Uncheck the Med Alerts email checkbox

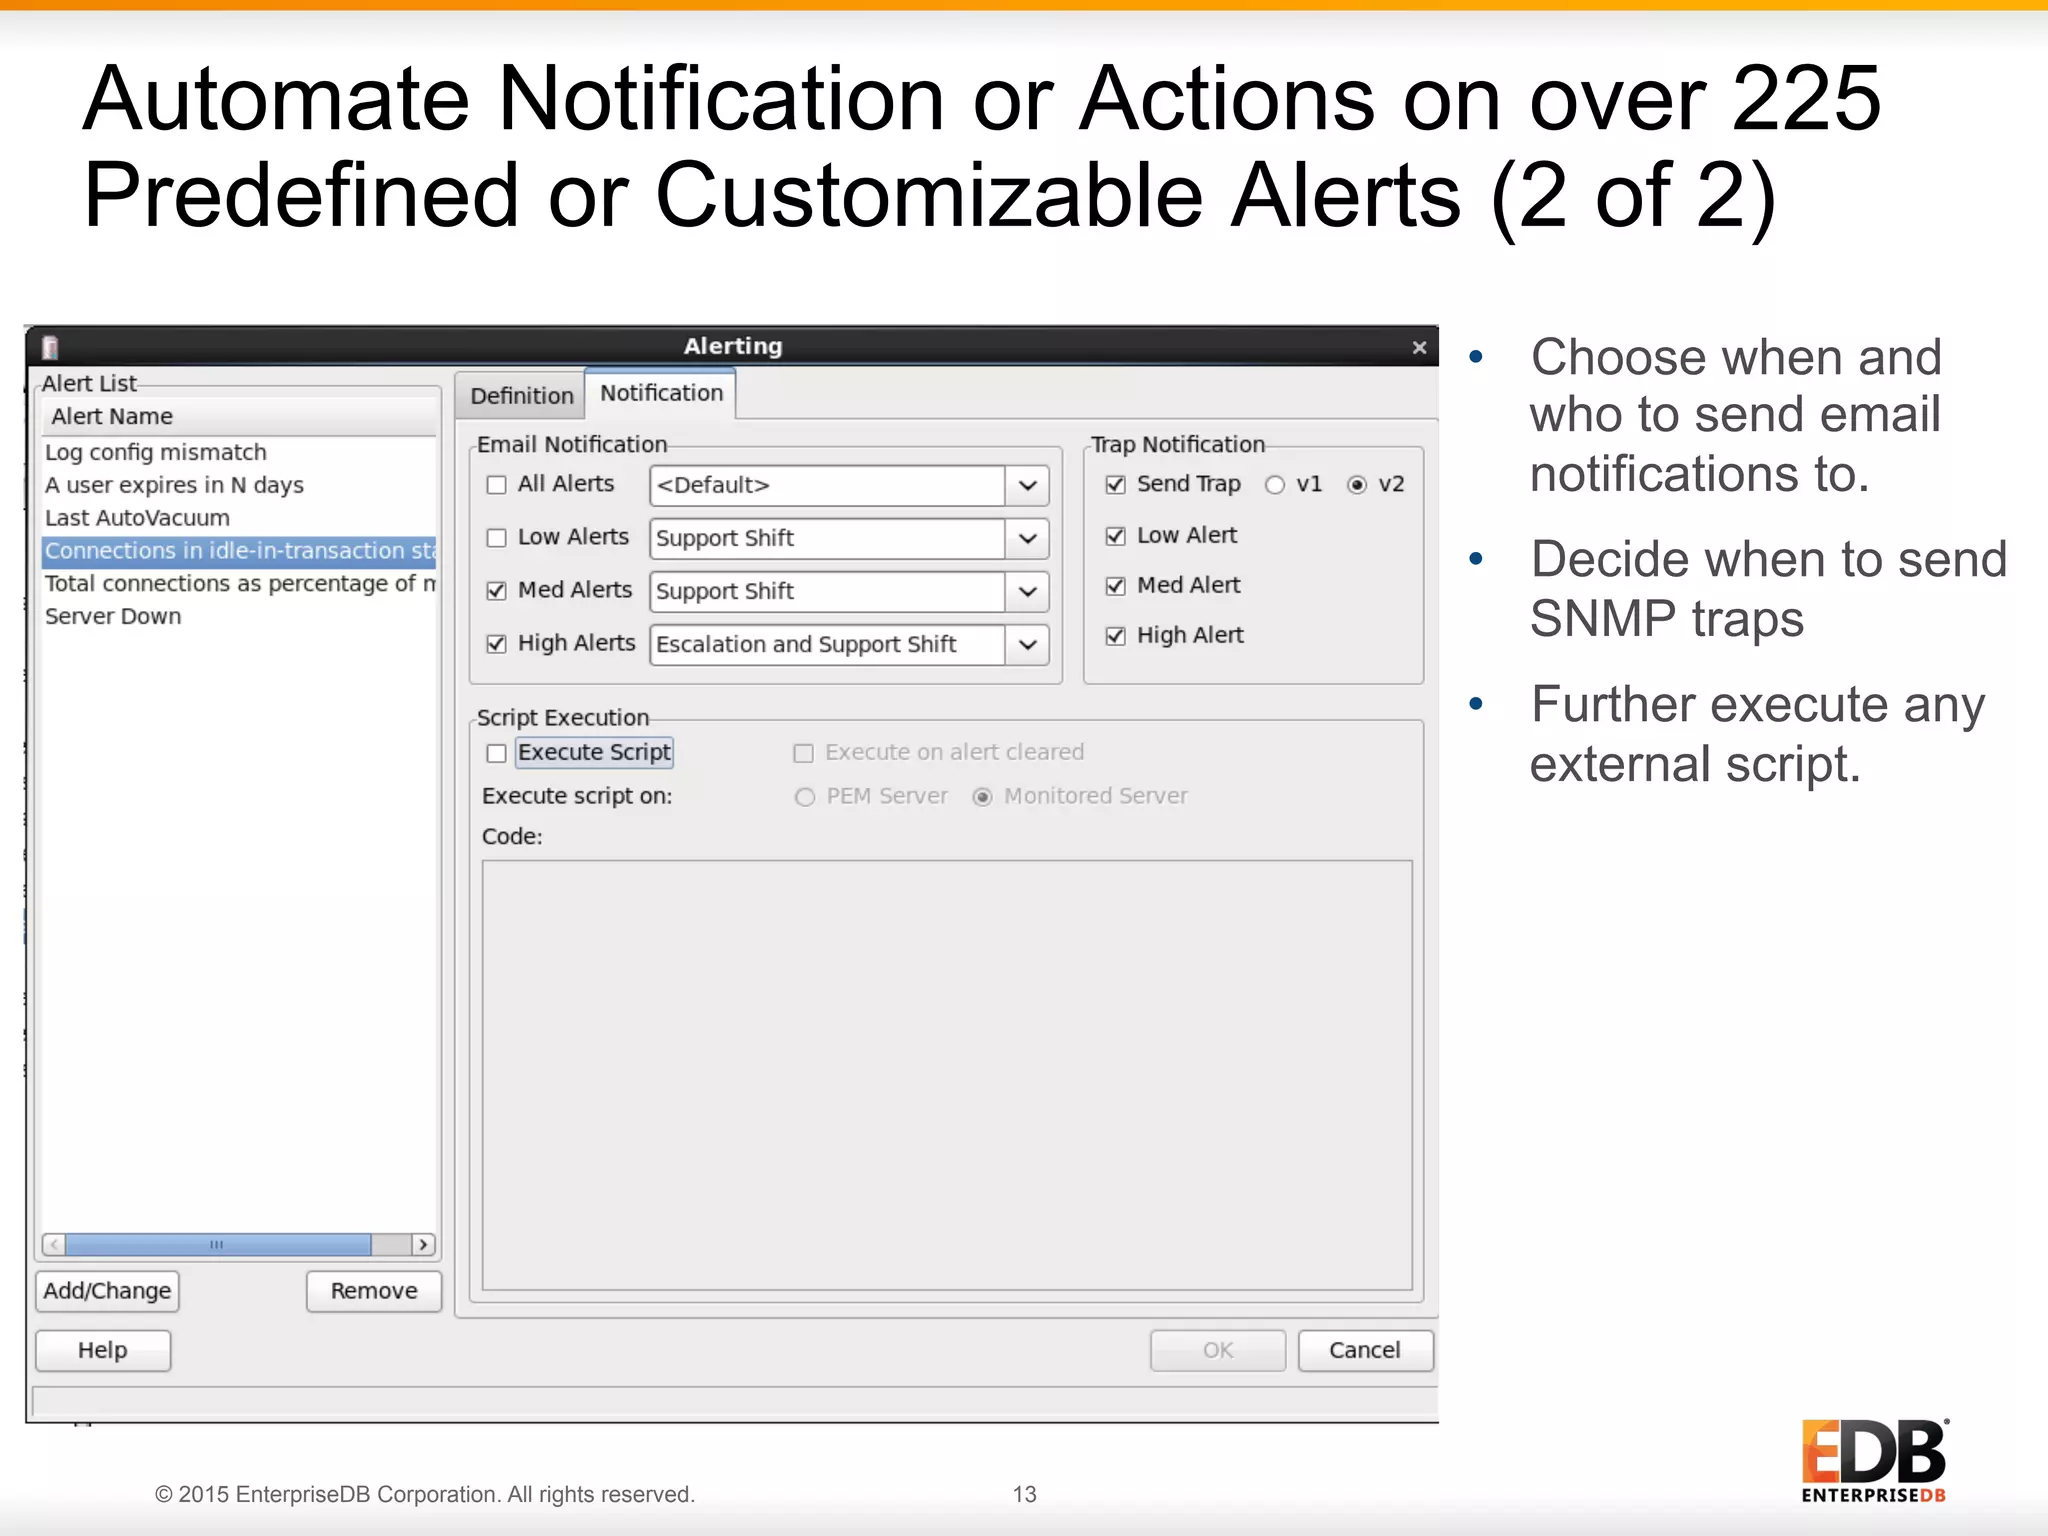[x=497, y=591]
